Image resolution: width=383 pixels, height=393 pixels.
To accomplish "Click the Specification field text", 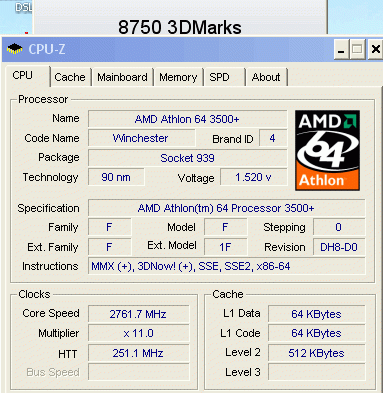I will click(227, 208).
